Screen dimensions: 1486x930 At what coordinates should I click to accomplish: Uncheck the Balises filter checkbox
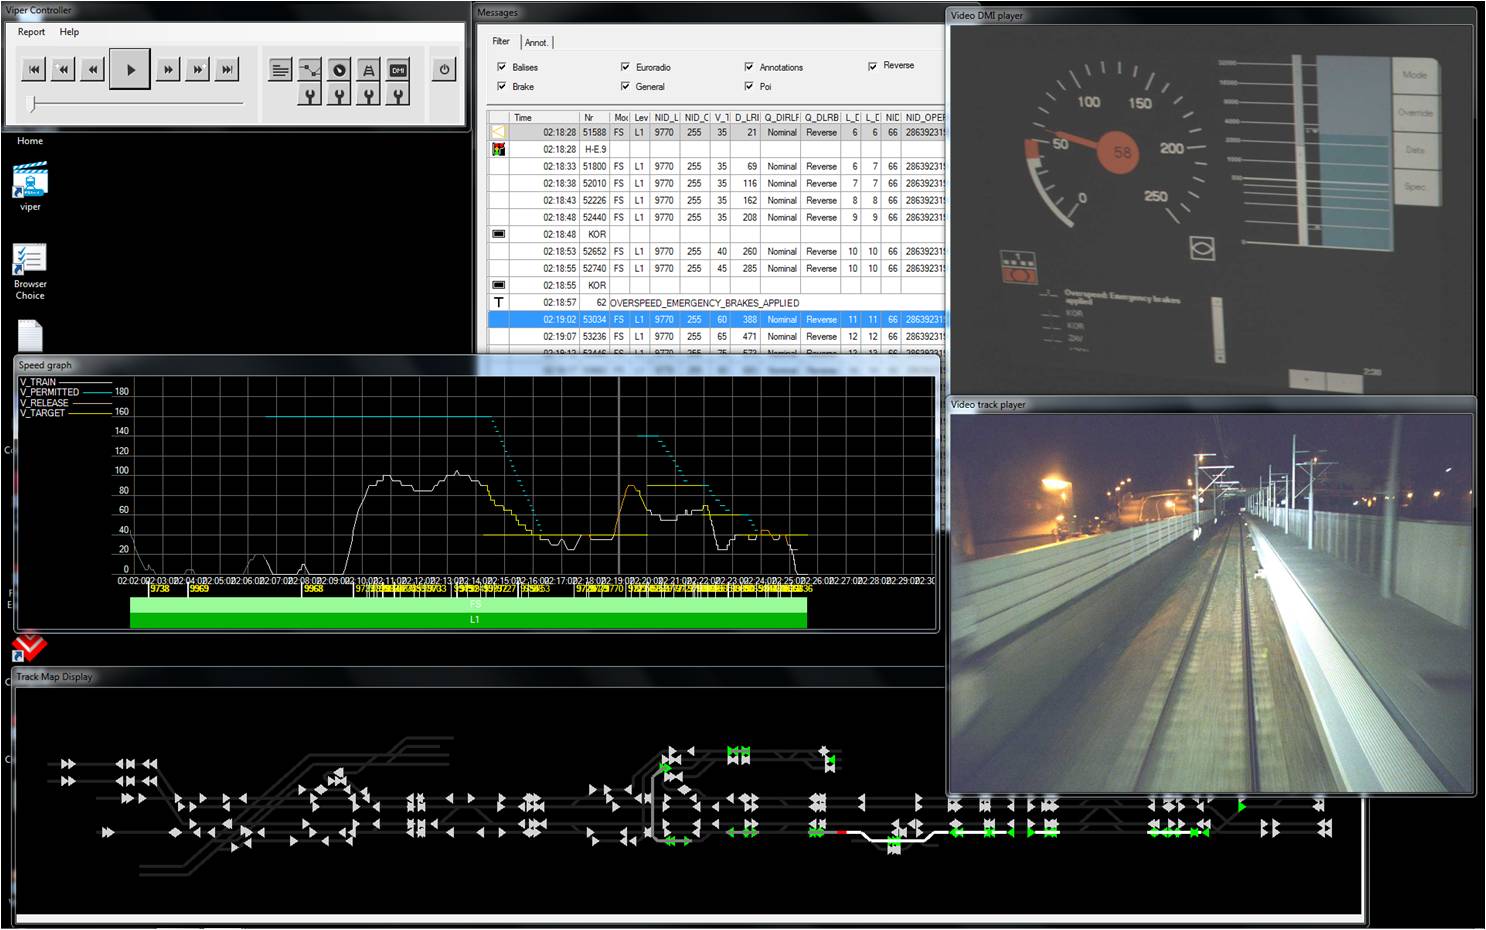pyautogui.click(x=502, y=67)
